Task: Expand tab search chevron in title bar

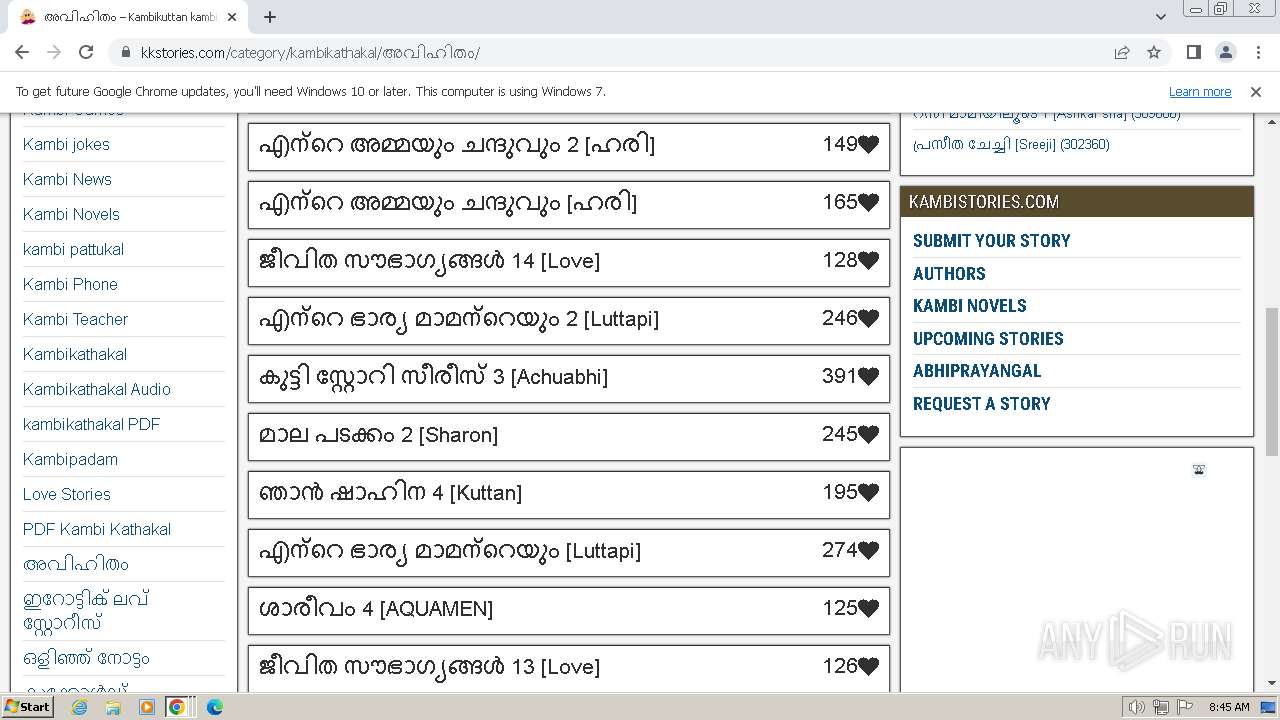Action: click(x=1160, y=16)
